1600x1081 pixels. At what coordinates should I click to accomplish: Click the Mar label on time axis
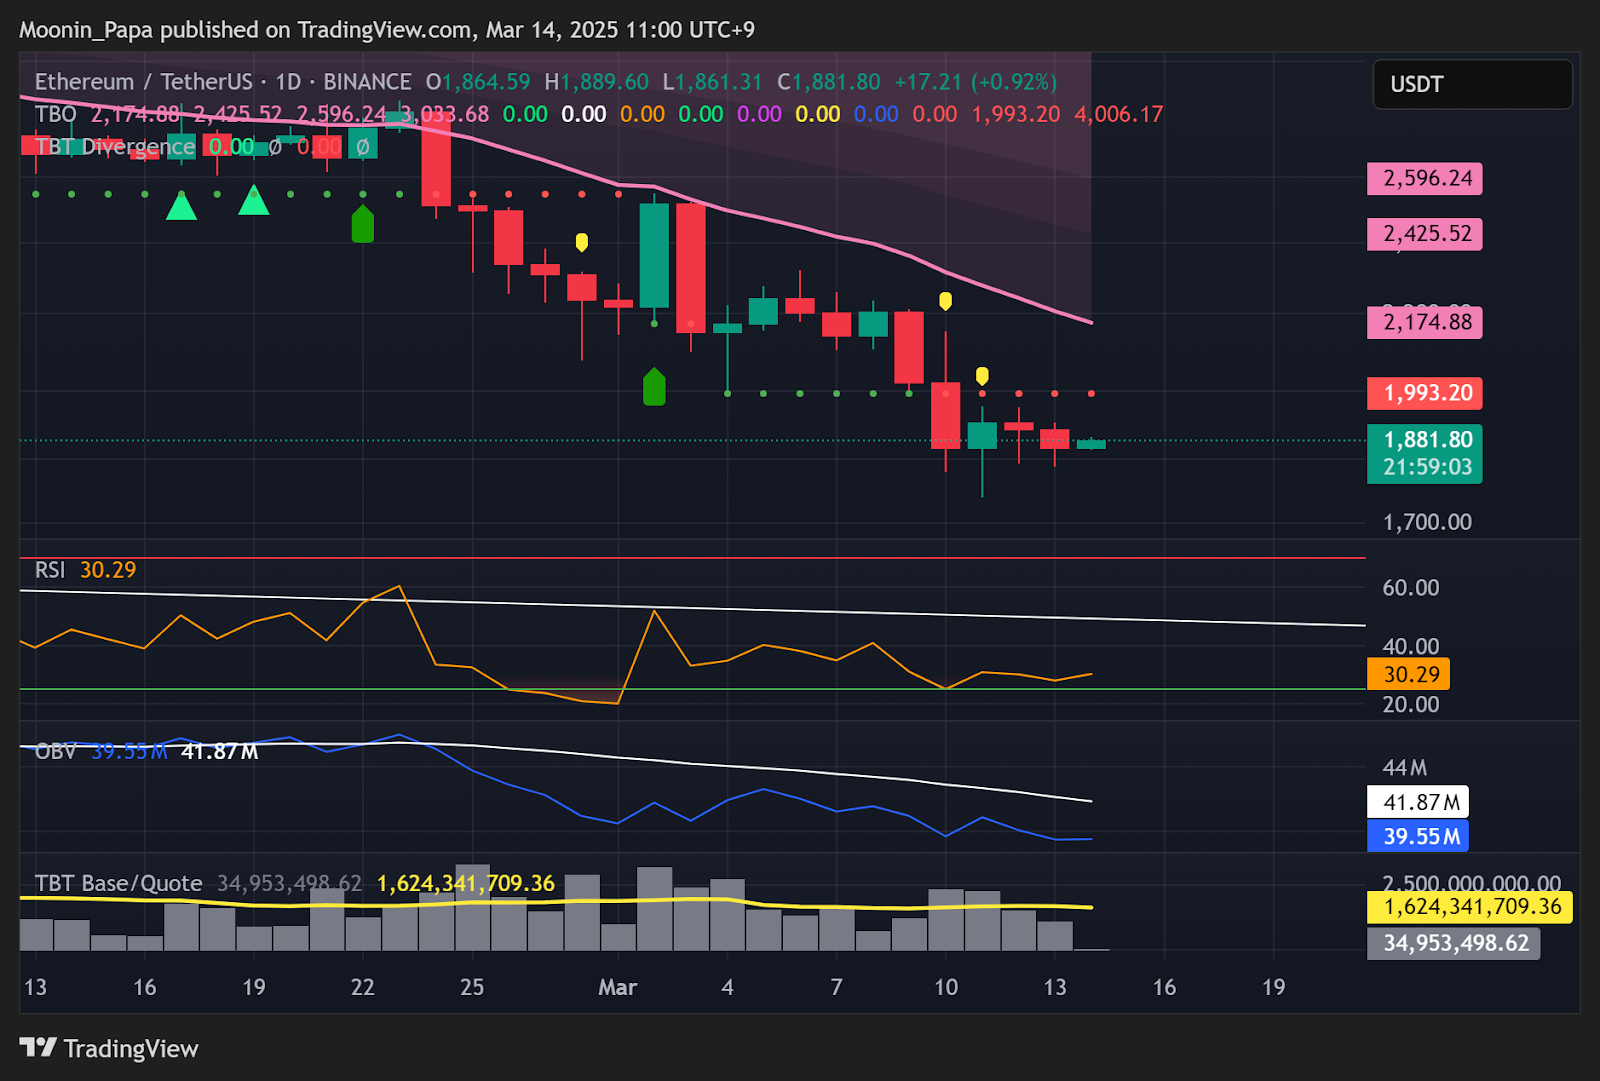click(617, 988)
